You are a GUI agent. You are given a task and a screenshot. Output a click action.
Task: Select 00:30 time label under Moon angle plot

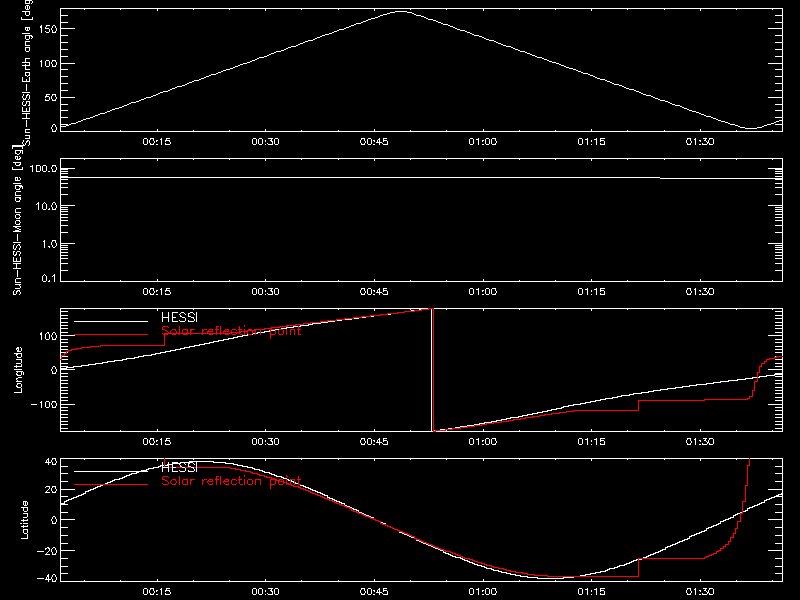[x=265, y=292]
